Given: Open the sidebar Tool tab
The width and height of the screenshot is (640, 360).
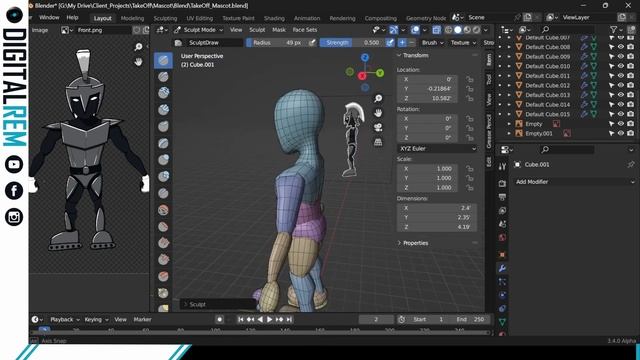Looking at the screenshot, I should coord(489,79).
